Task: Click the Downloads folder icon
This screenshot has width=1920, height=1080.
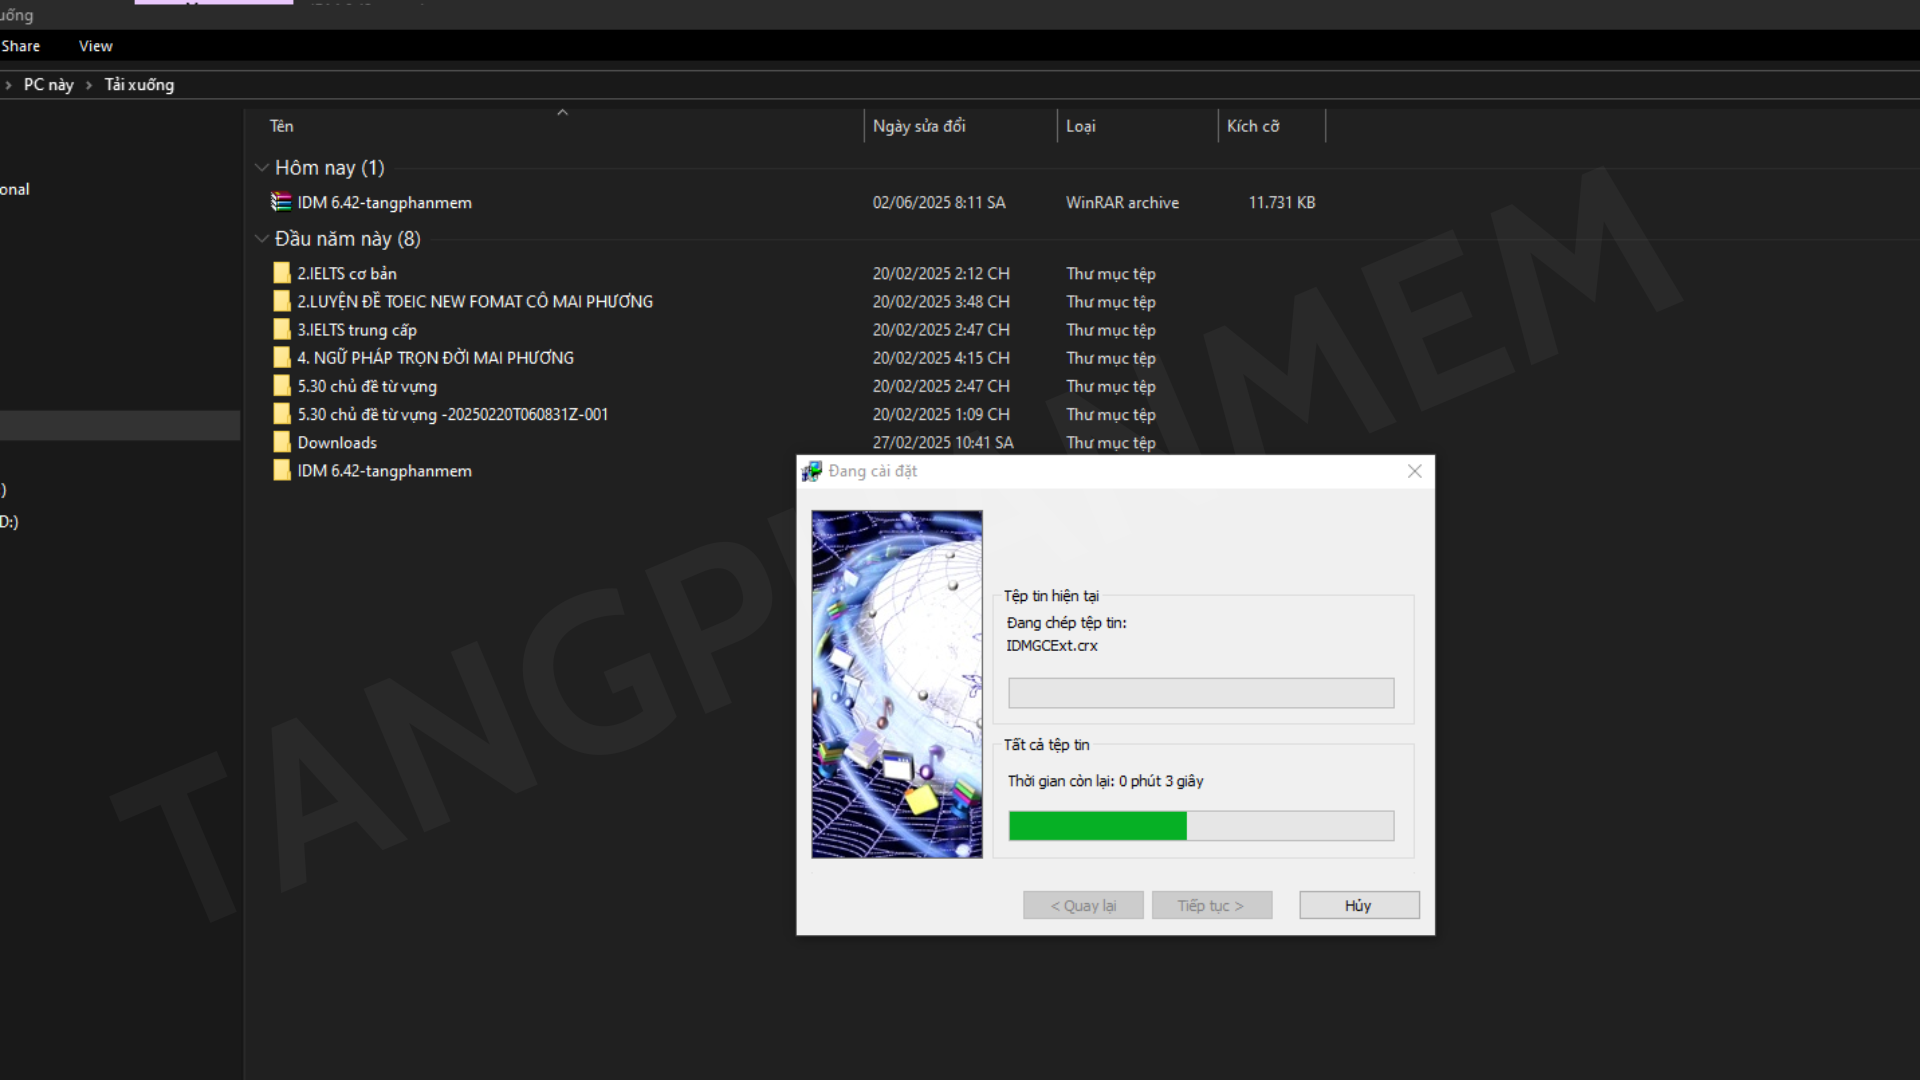Action: click(x=282, y=442)
